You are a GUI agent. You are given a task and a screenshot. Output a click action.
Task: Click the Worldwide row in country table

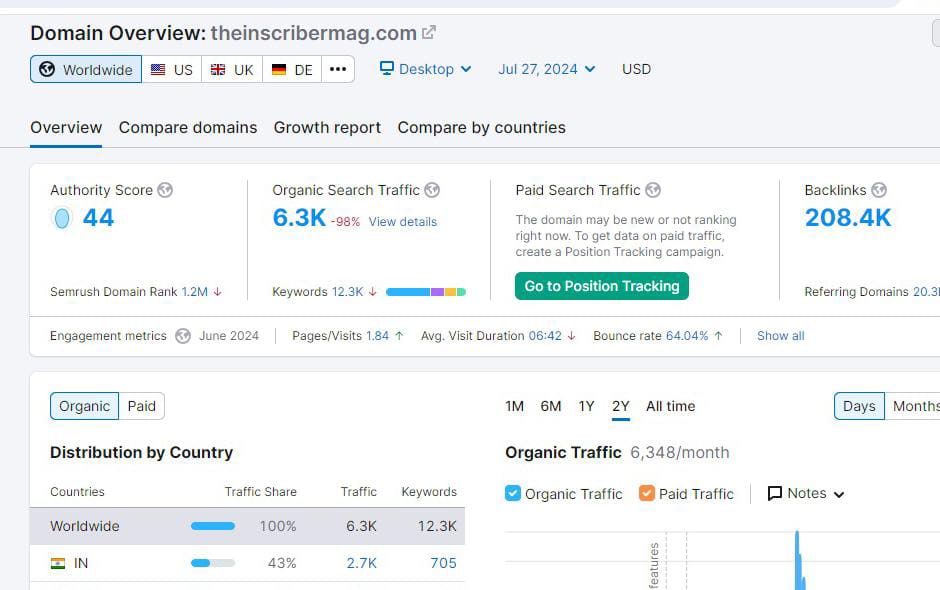click(x=247, y=526)
